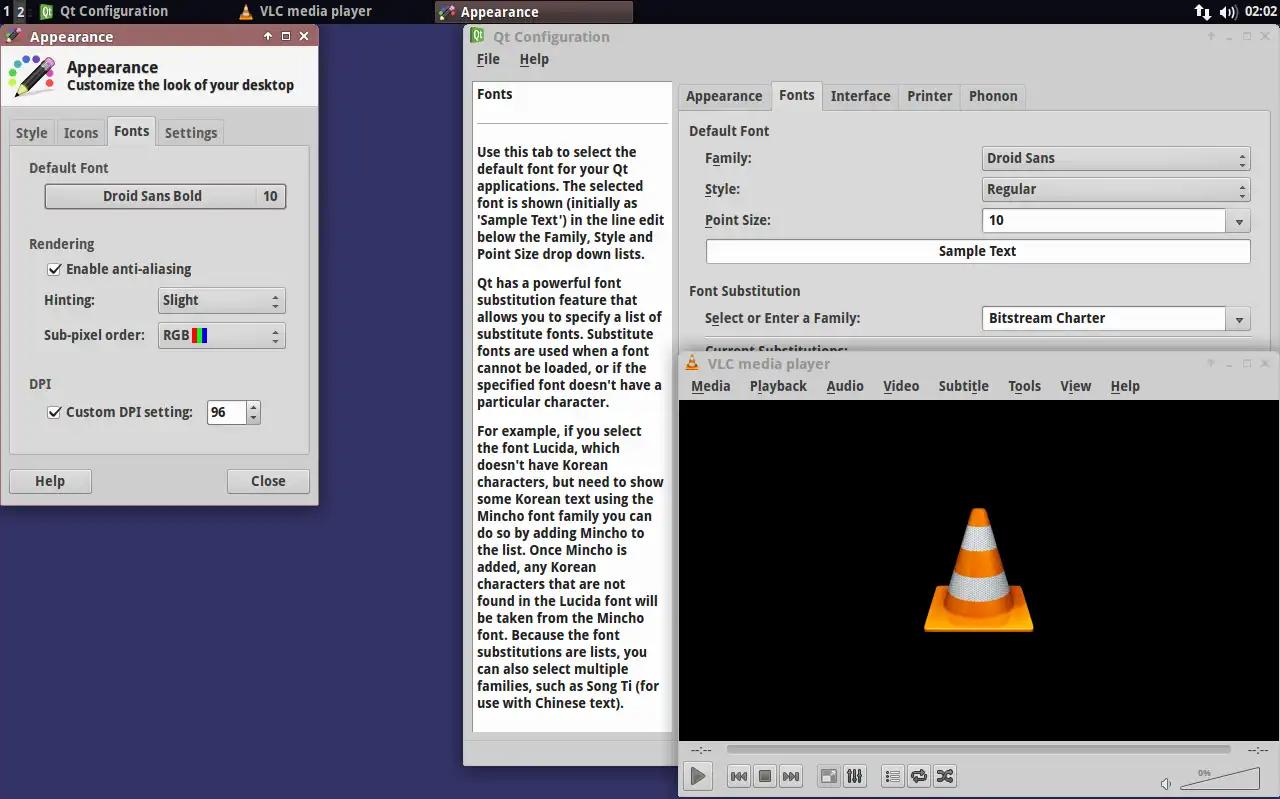
Task: Open the Style dropdown showing Regular
Action: pyautogui.click(x=1116, y=189)
